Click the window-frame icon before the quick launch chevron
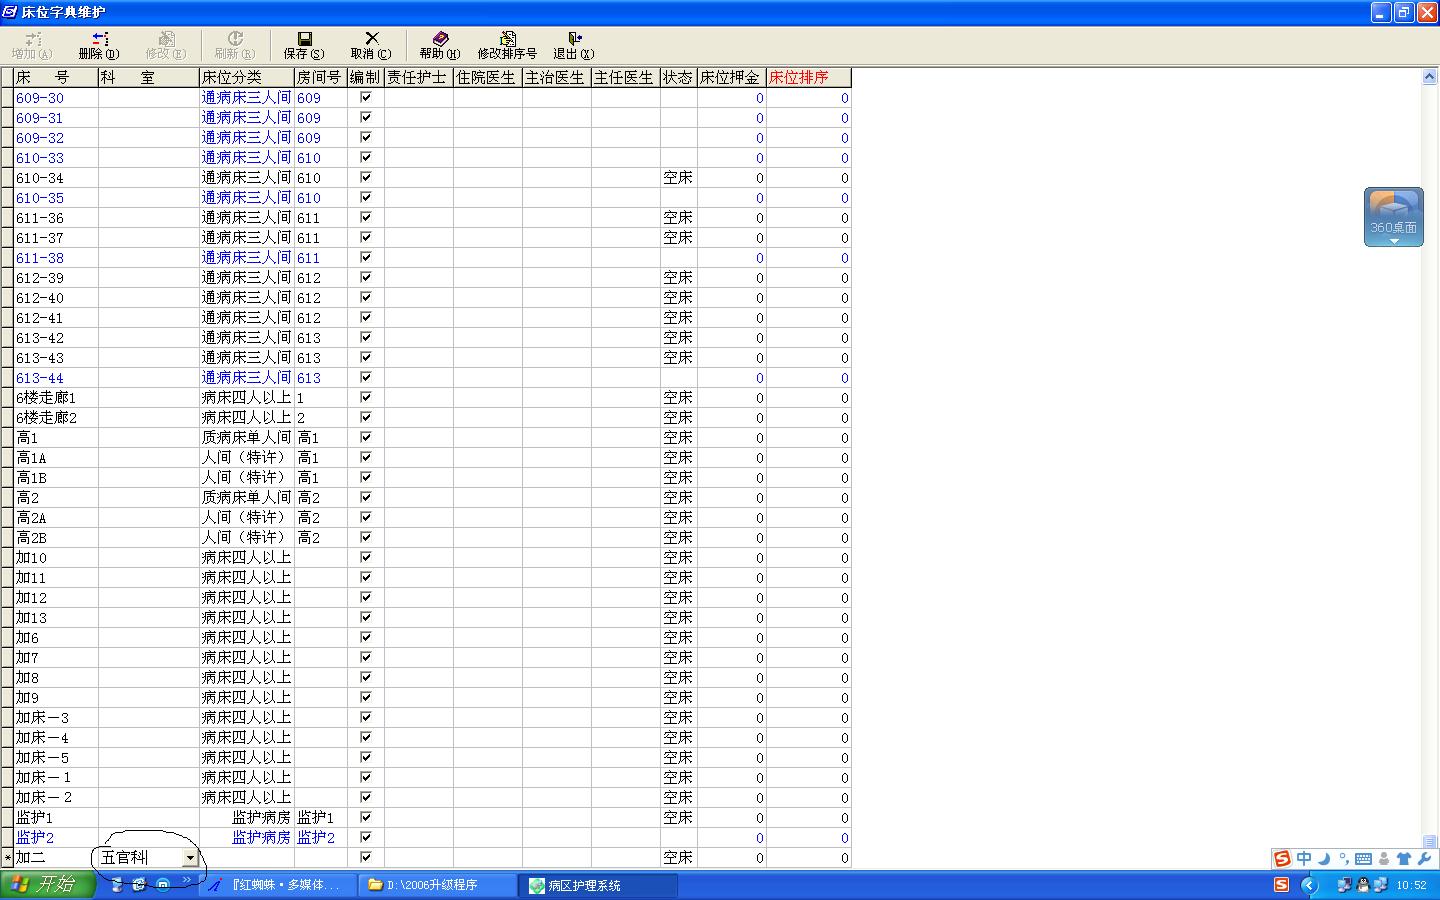1440x900 pixels. tap(162, 885)
